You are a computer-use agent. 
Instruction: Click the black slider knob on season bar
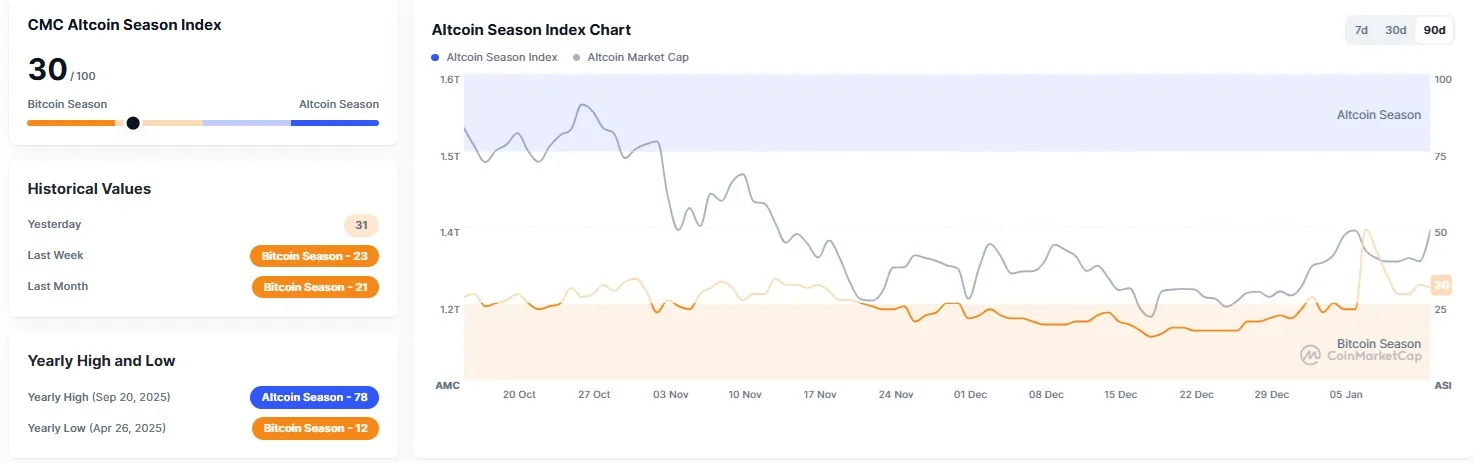click(133, 123)
